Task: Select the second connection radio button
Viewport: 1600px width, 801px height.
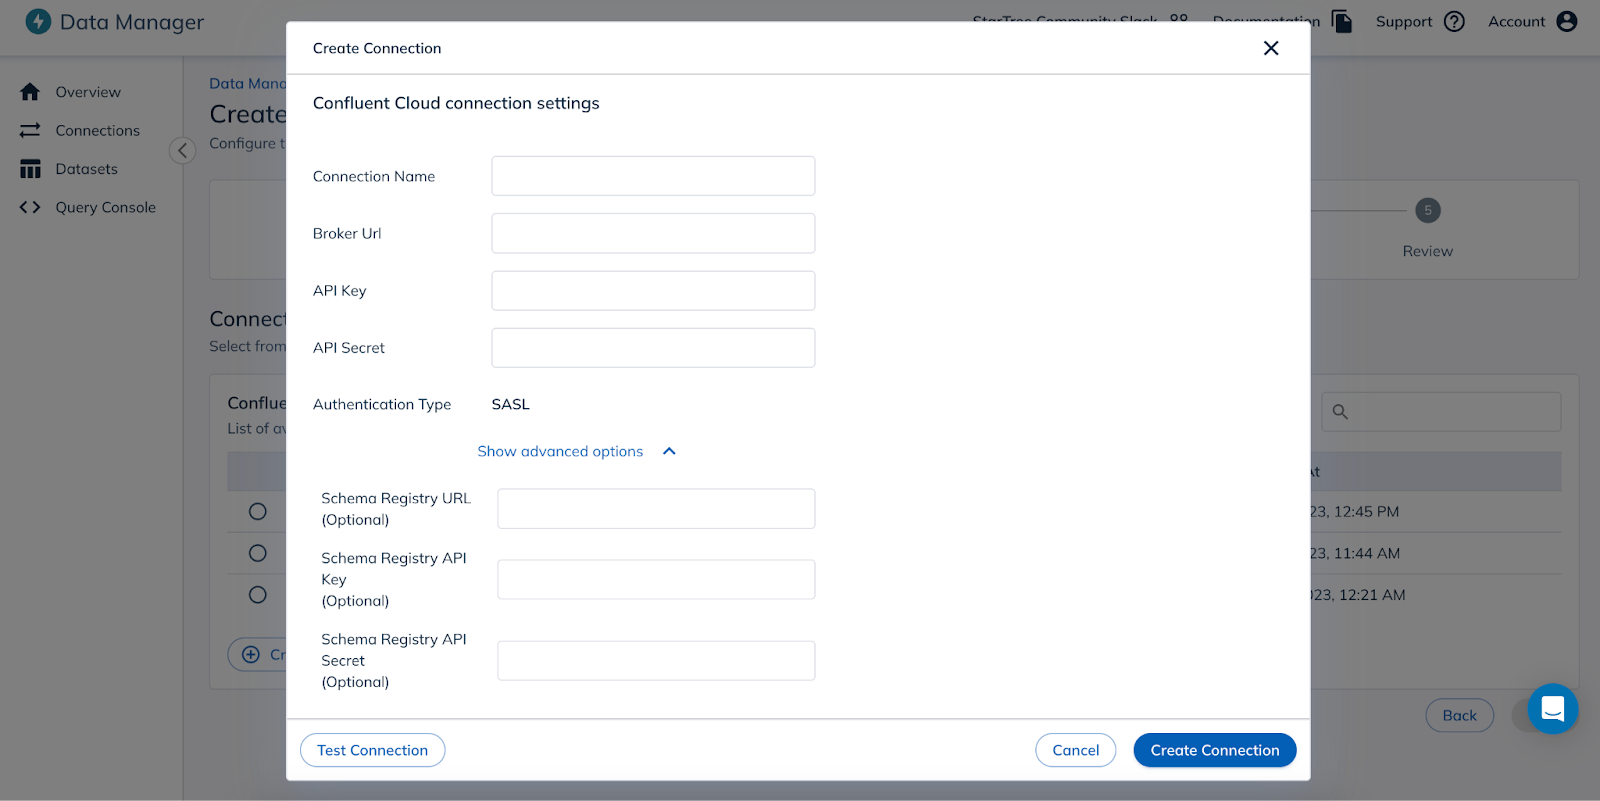Action: 258,553
